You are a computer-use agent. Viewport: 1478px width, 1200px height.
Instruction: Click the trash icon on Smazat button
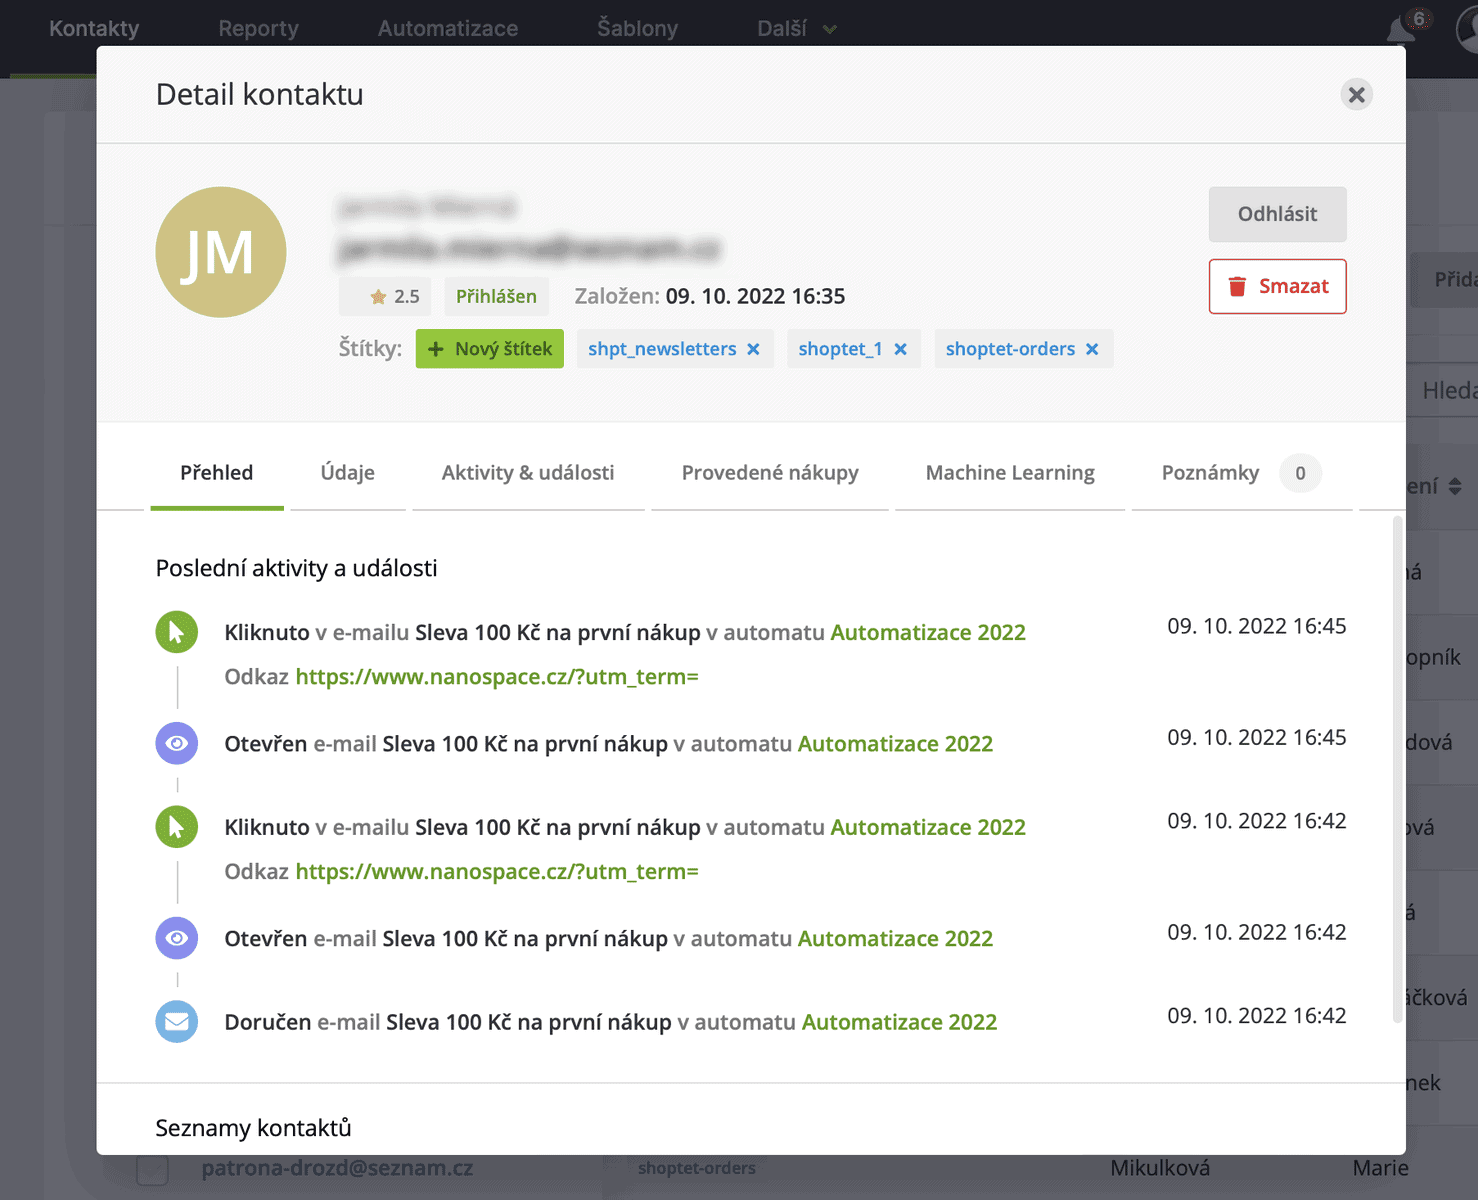pyautogui.click(x=1237, y=287)
